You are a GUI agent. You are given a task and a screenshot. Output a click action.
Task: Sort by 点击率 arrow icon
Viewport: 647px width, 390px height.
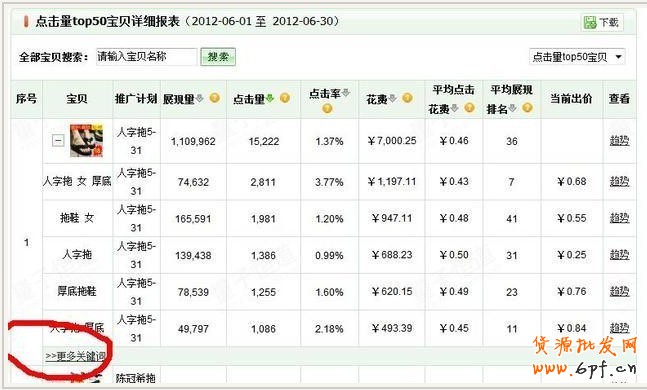(346, 93)
